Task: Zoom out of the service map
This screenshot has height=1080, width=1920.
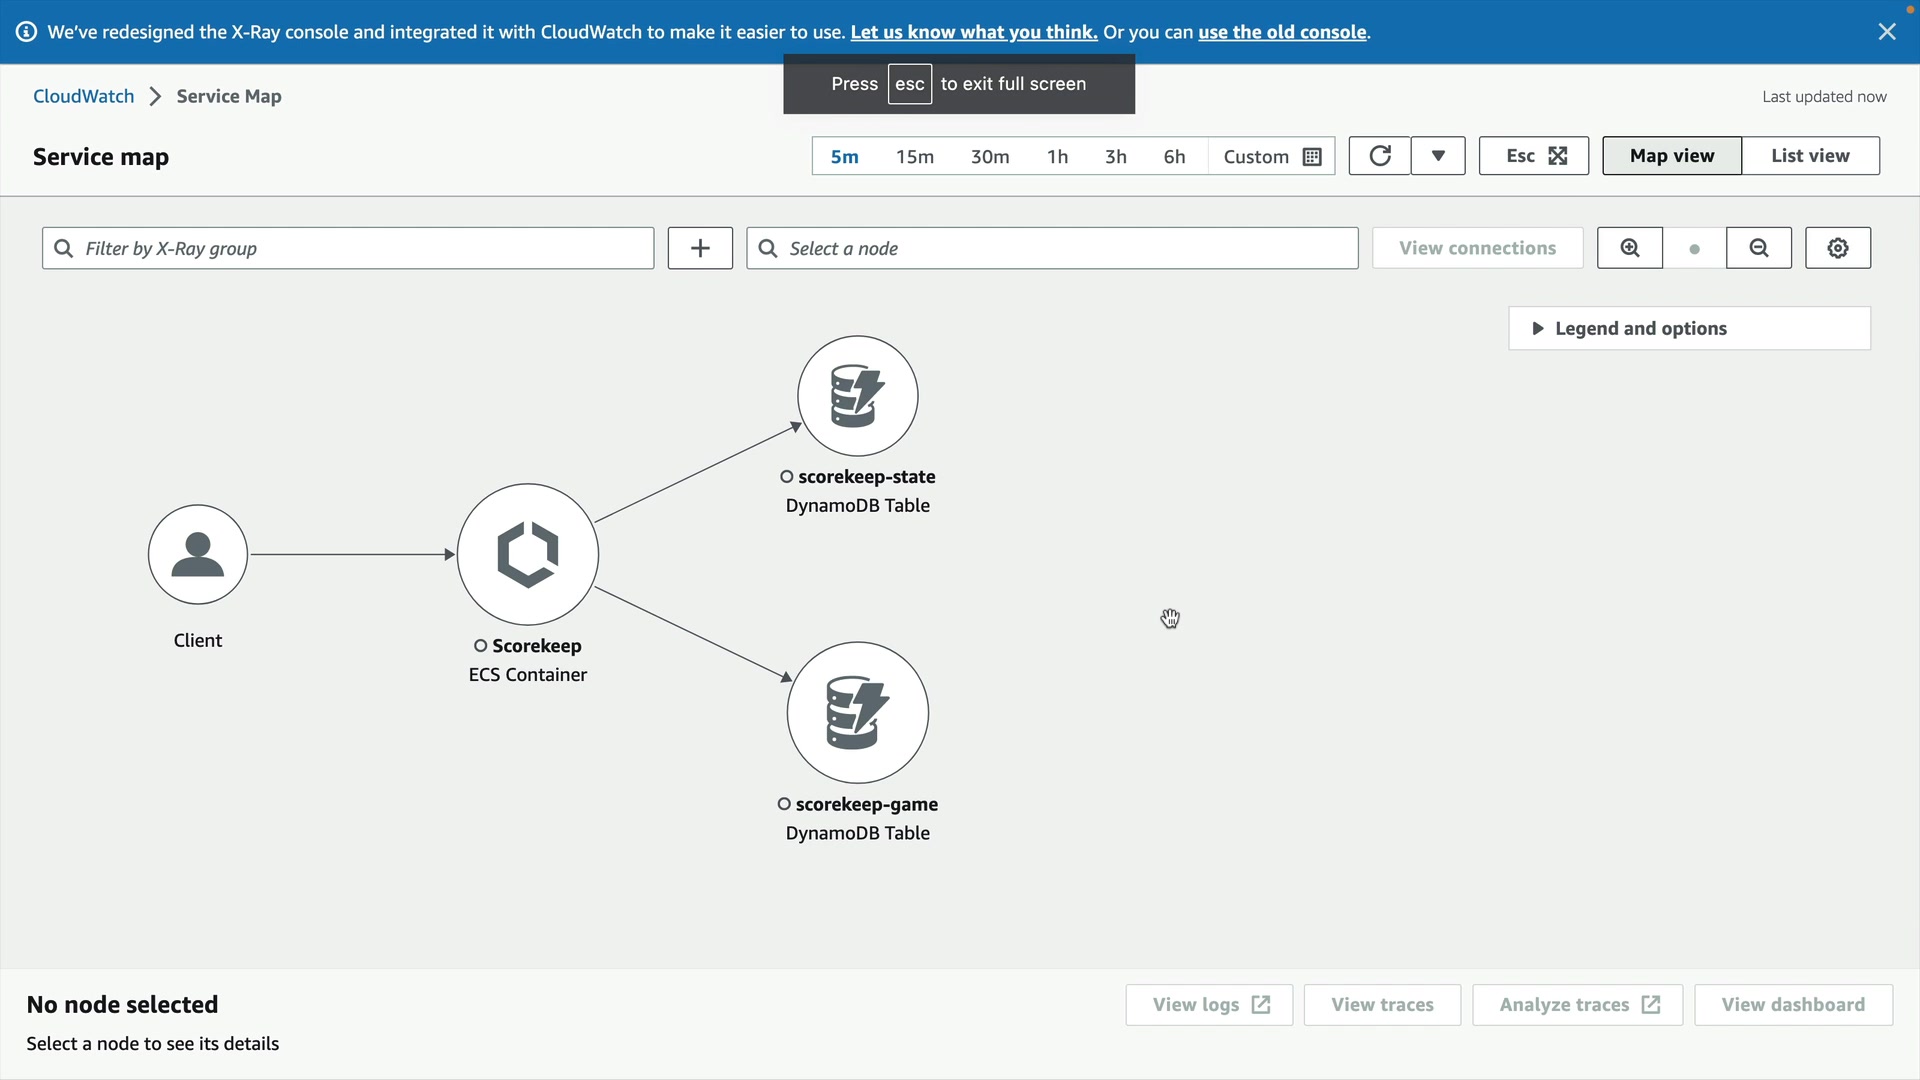Action: [x=1759, y=248]
